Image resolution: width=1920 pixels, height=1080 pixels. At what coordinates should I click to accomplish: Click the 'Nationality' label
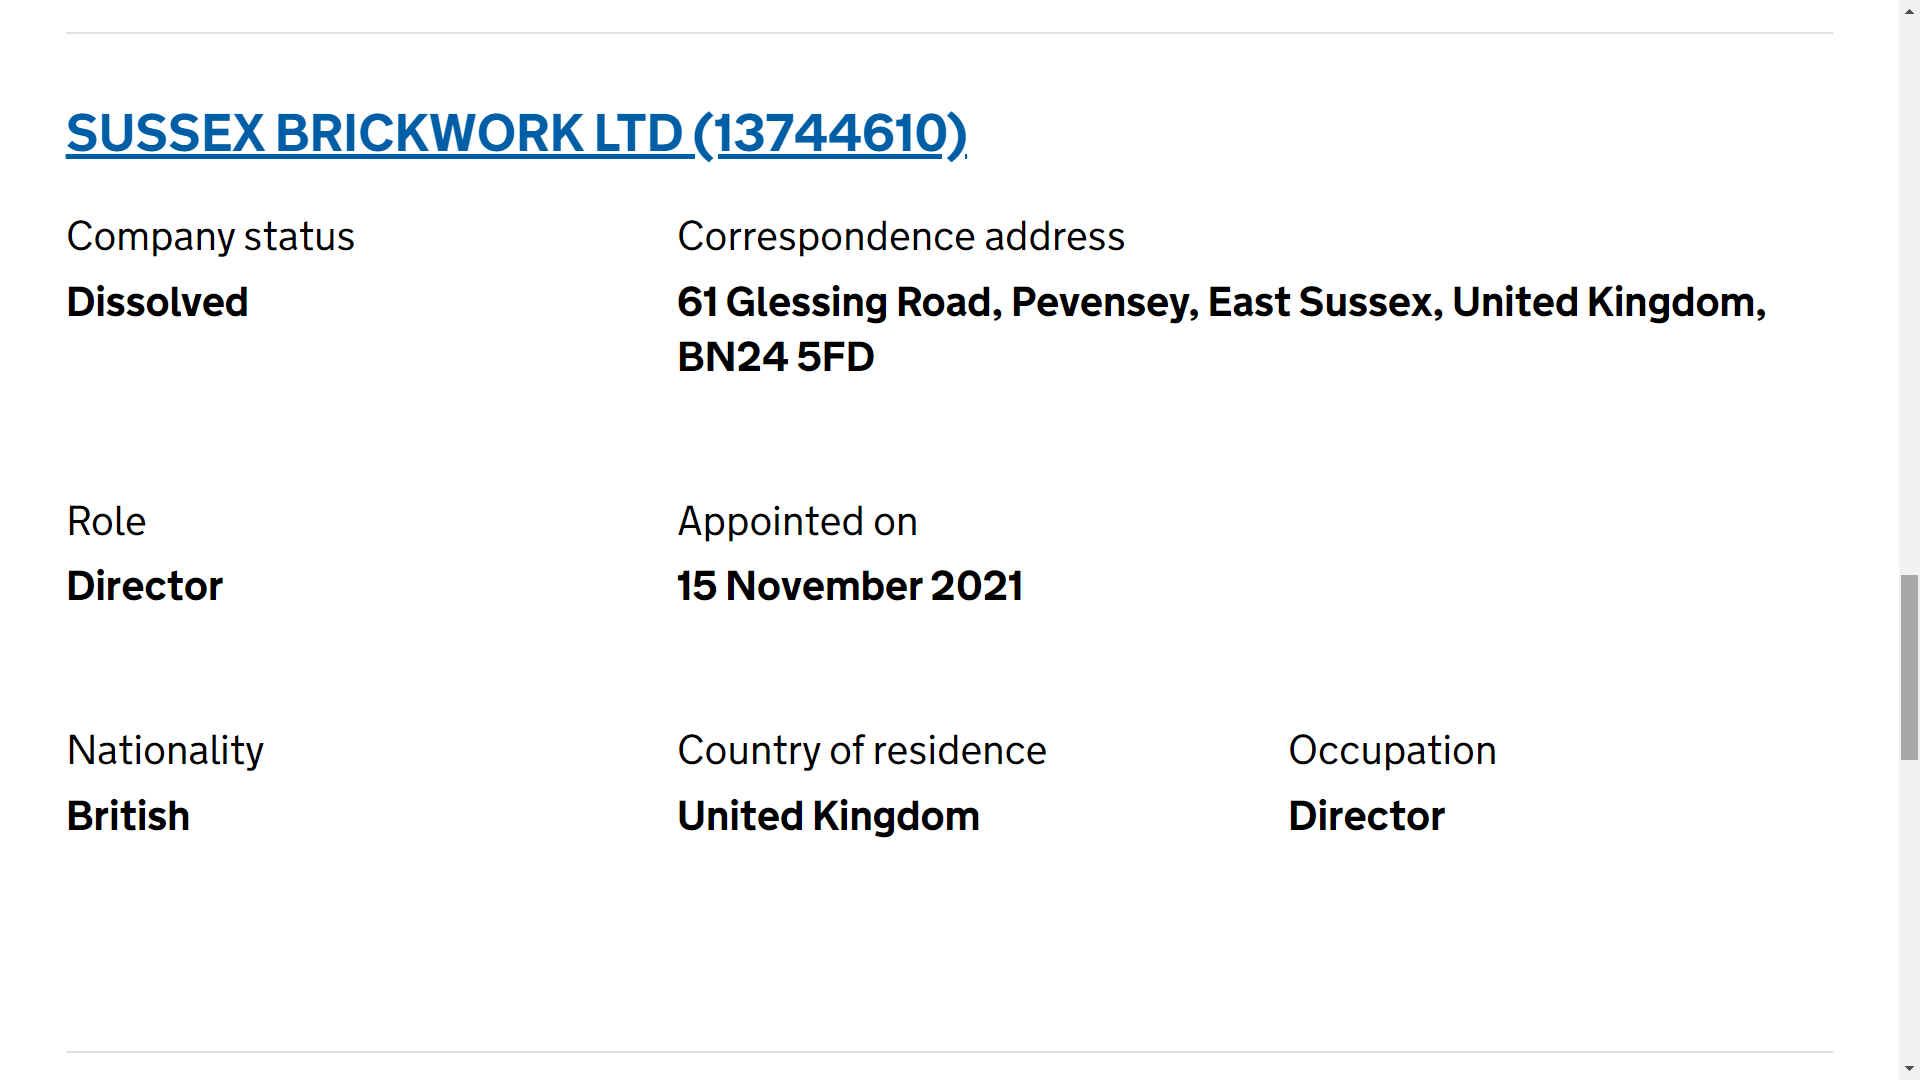pos(165,750)
